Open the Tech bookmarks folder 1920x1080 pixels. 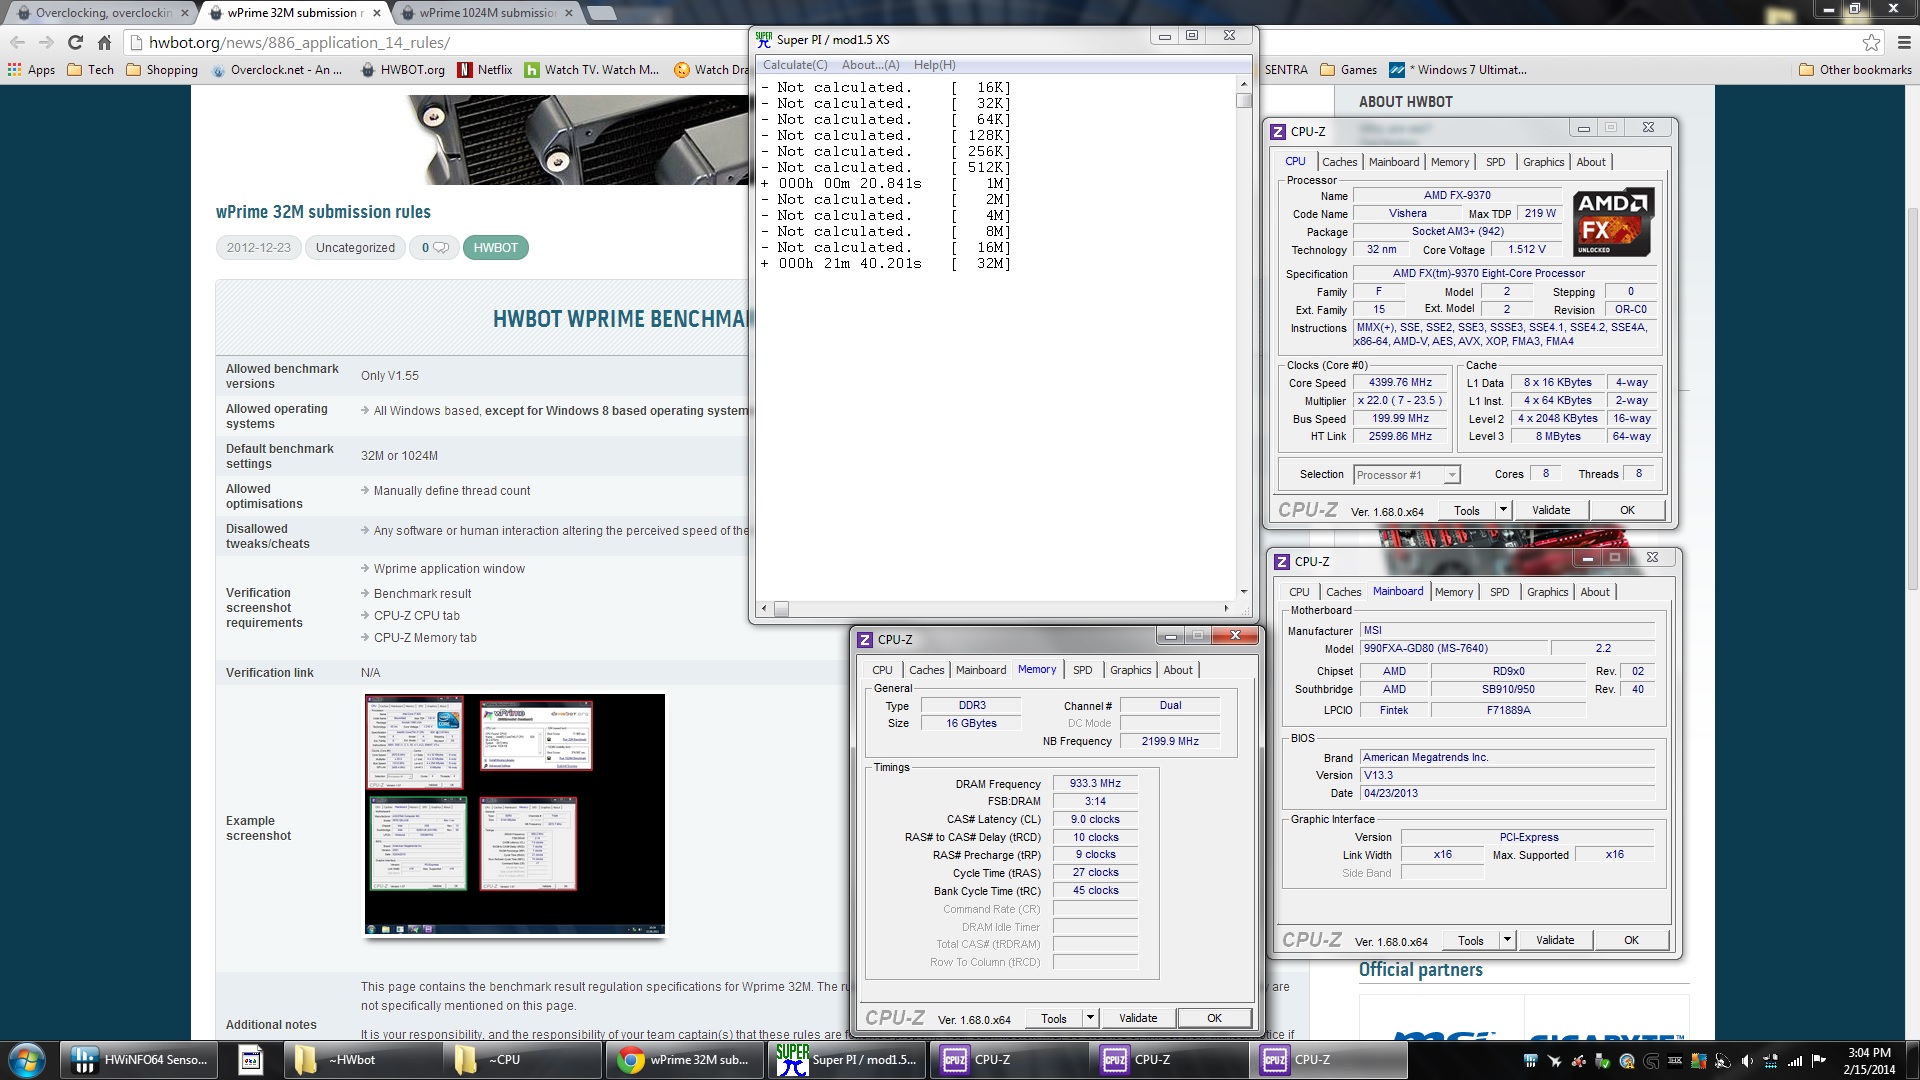(91, 70)
